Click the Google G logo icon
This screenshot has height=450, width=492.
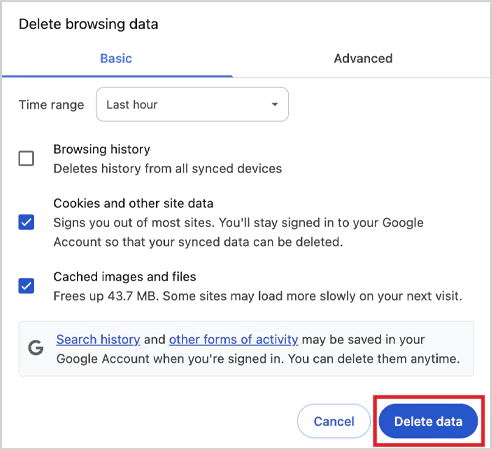[x=36, y=348]
